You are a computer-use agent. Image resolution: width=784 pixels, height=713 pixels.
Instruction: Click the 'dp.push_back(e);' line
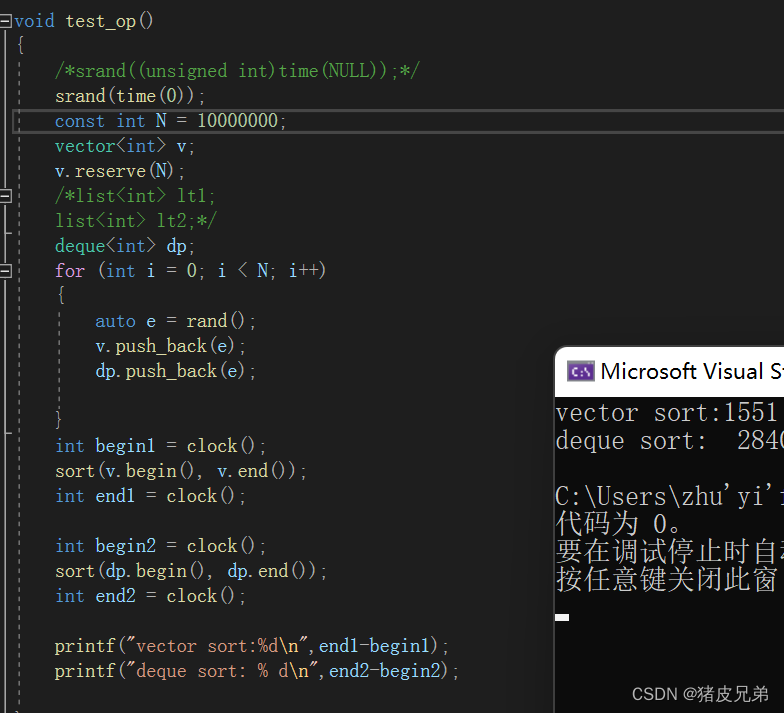coord(176,371)
